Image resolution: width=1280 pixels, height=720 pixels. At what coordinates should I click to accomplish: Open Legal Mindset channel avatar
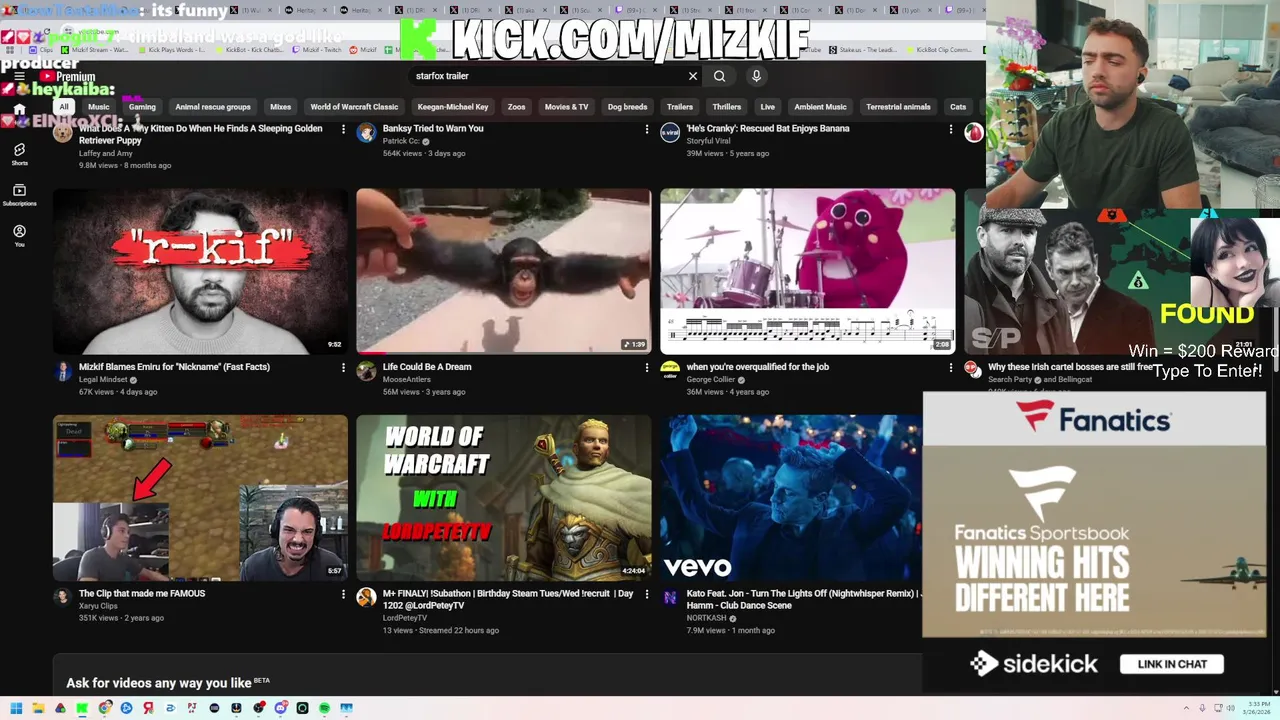click(63, 371)
